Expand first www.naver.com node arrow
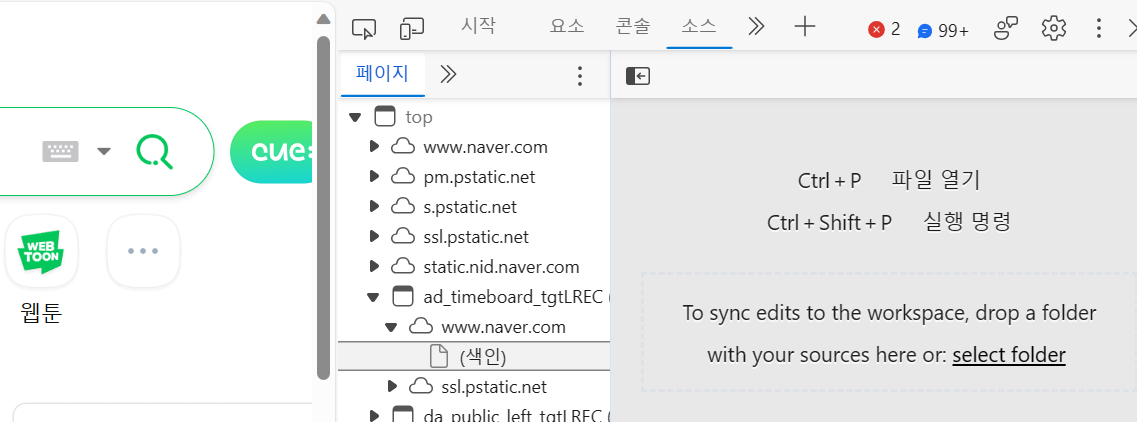1137x422 pixels. coord(374,147)
